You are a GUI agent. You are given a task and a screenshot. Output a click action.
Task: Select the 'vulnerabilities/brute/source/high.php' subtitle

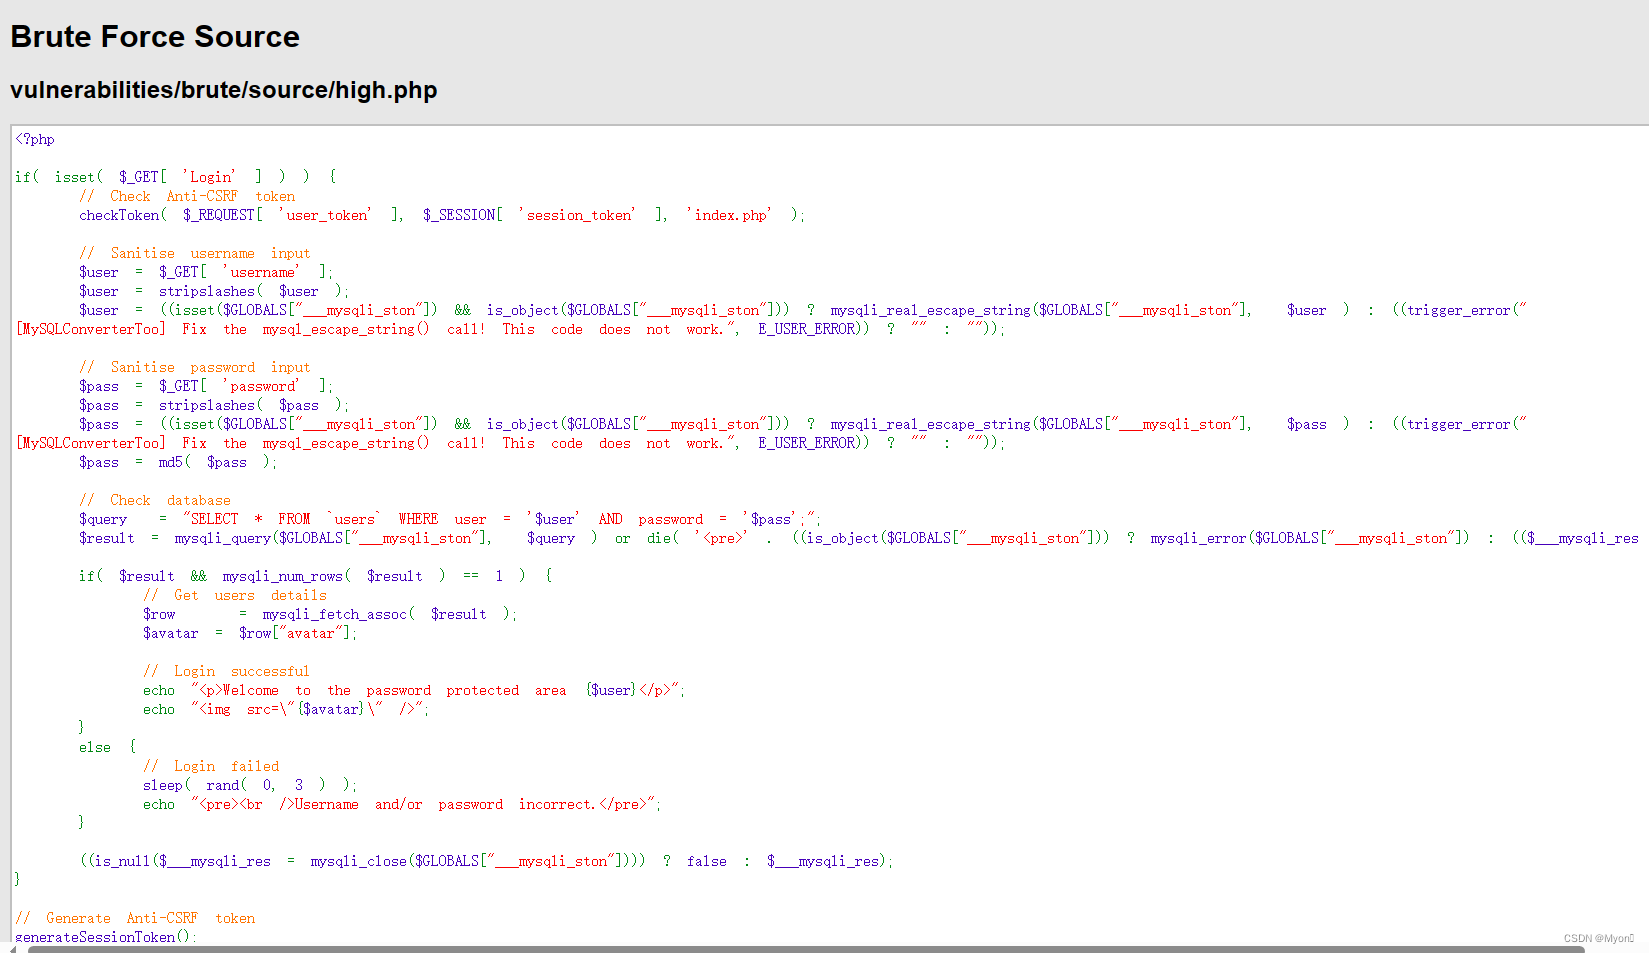click(223, 90)
